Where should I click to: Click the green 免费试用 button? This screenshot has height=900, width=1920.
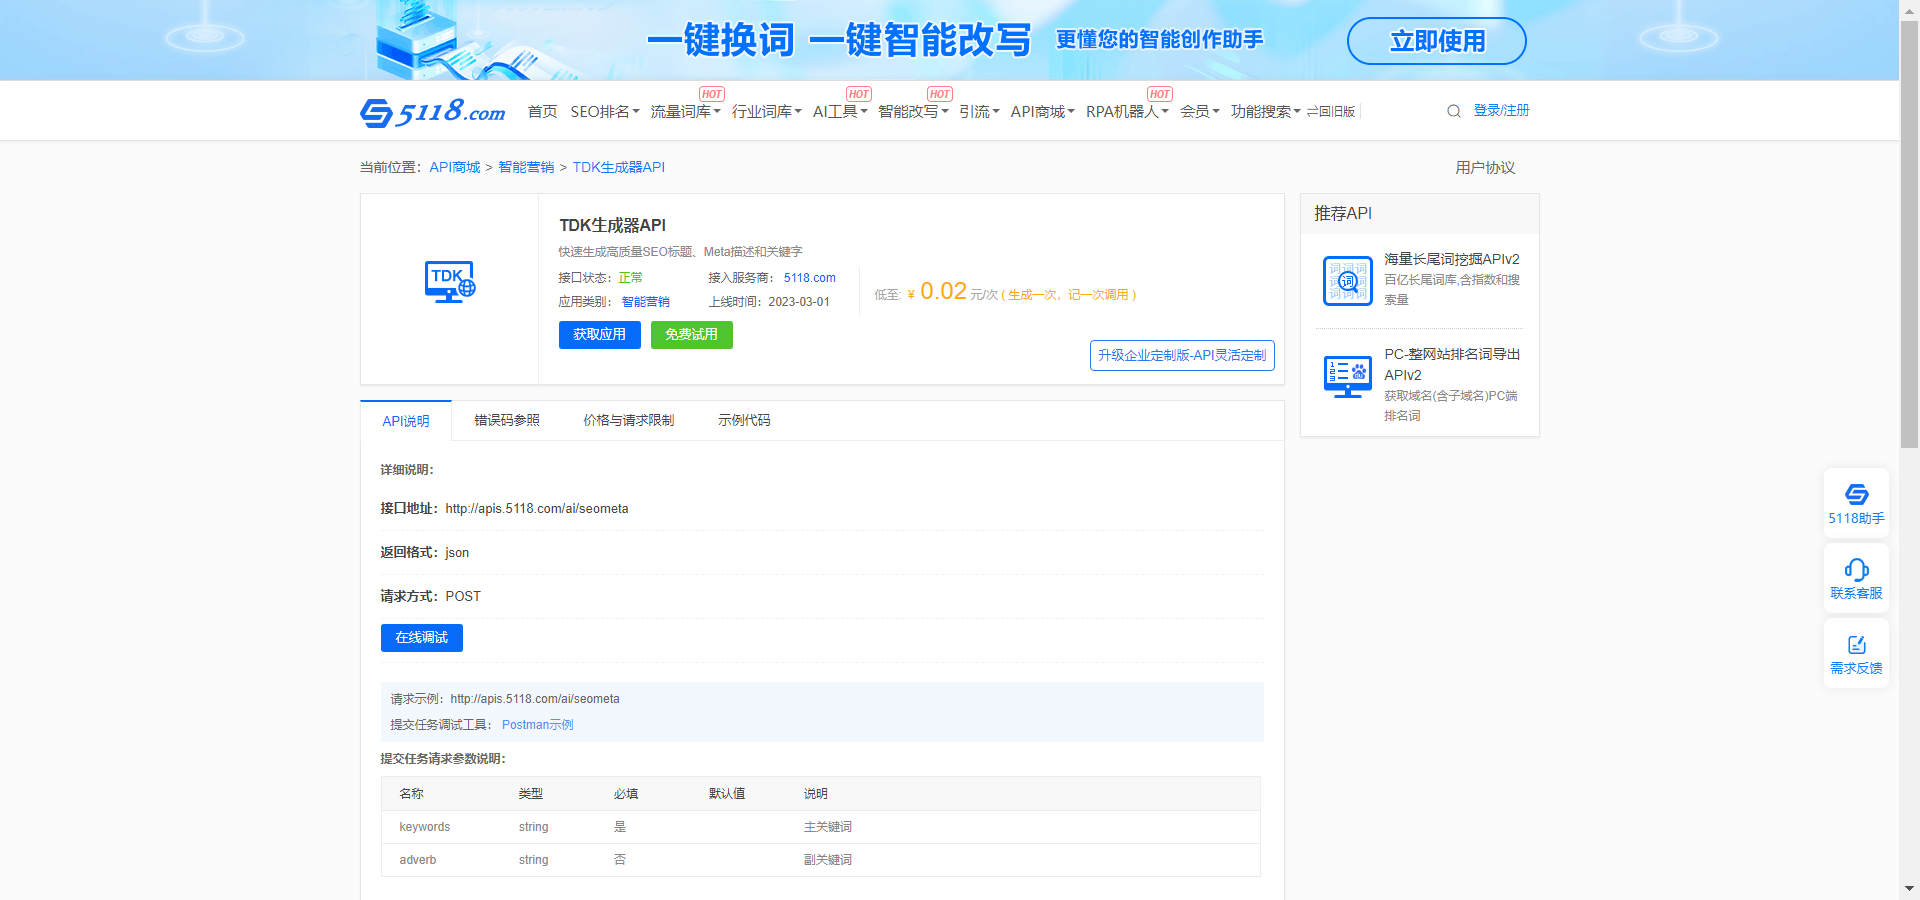point(692,335)
